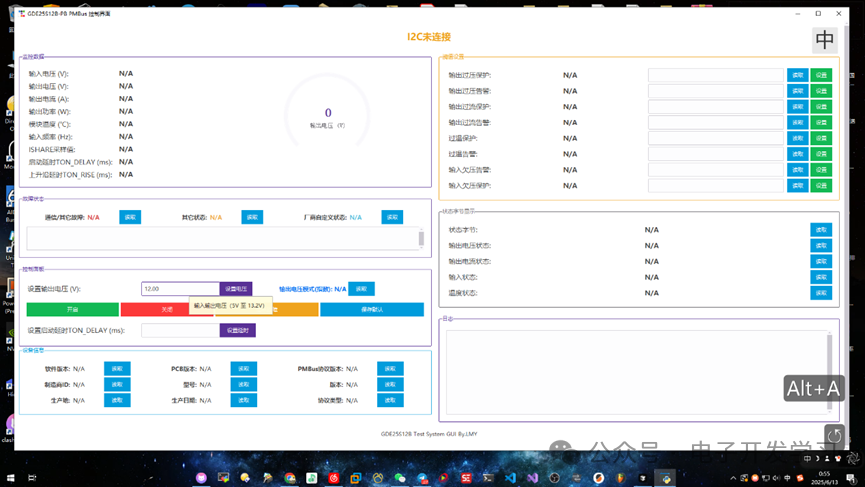The height and width of the screenshot is (487, 865).
Task: Click the TON_DELAY startup delay input field
Action: (x=179, y=330)
